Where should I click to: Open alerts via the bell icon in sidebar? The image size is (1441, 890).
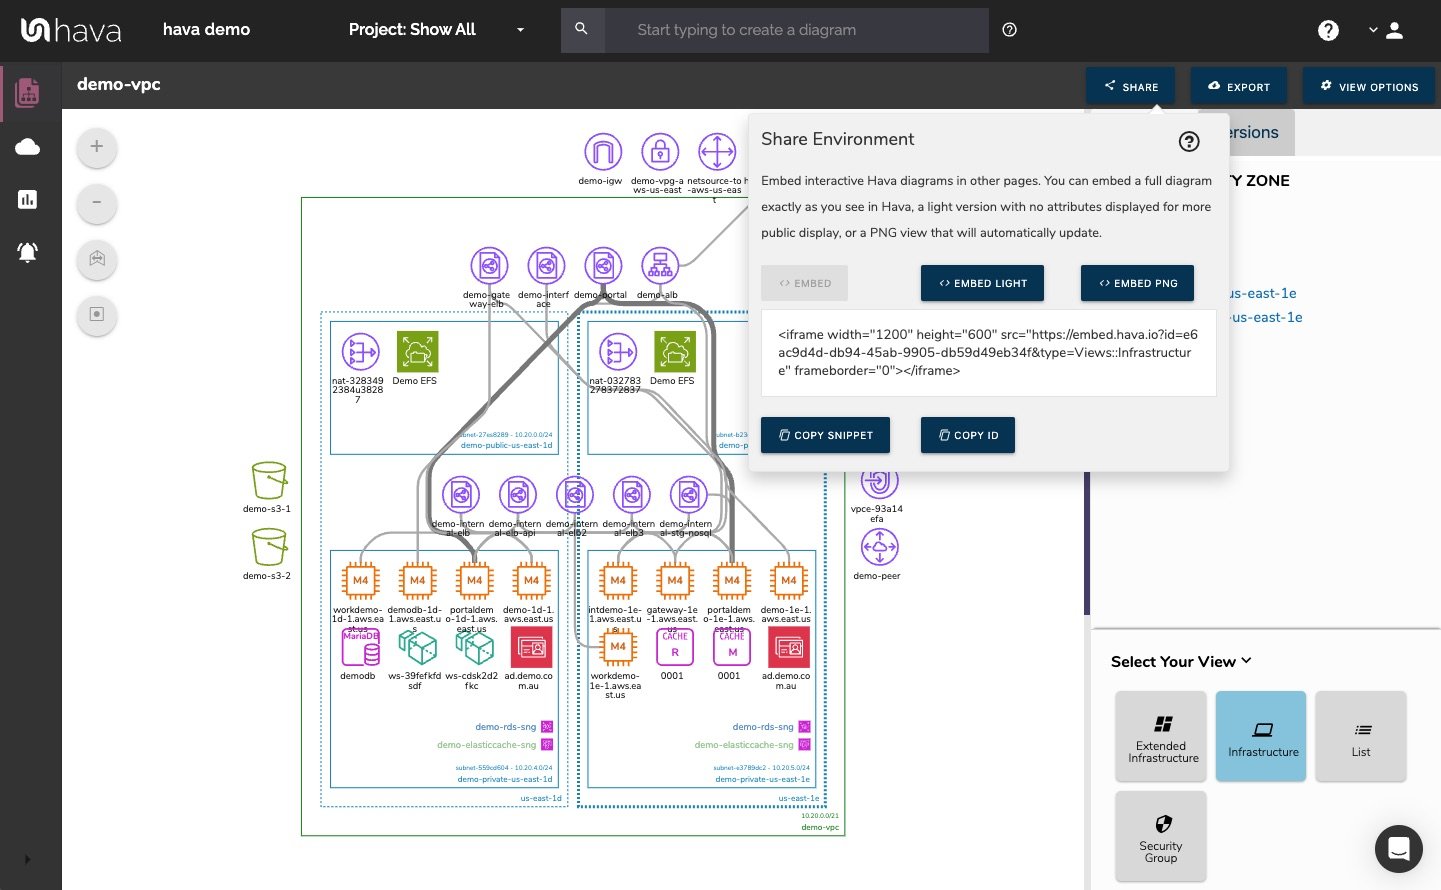click(x=27, y=252)
